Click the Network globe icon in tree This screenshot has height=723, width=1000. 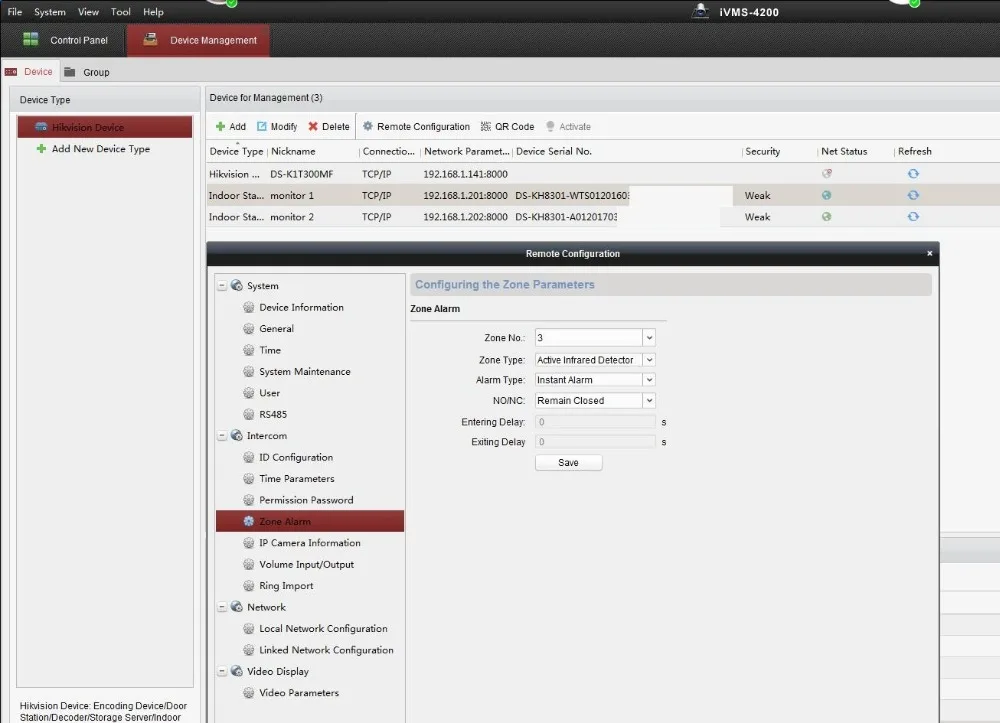[x=237, y=607]
